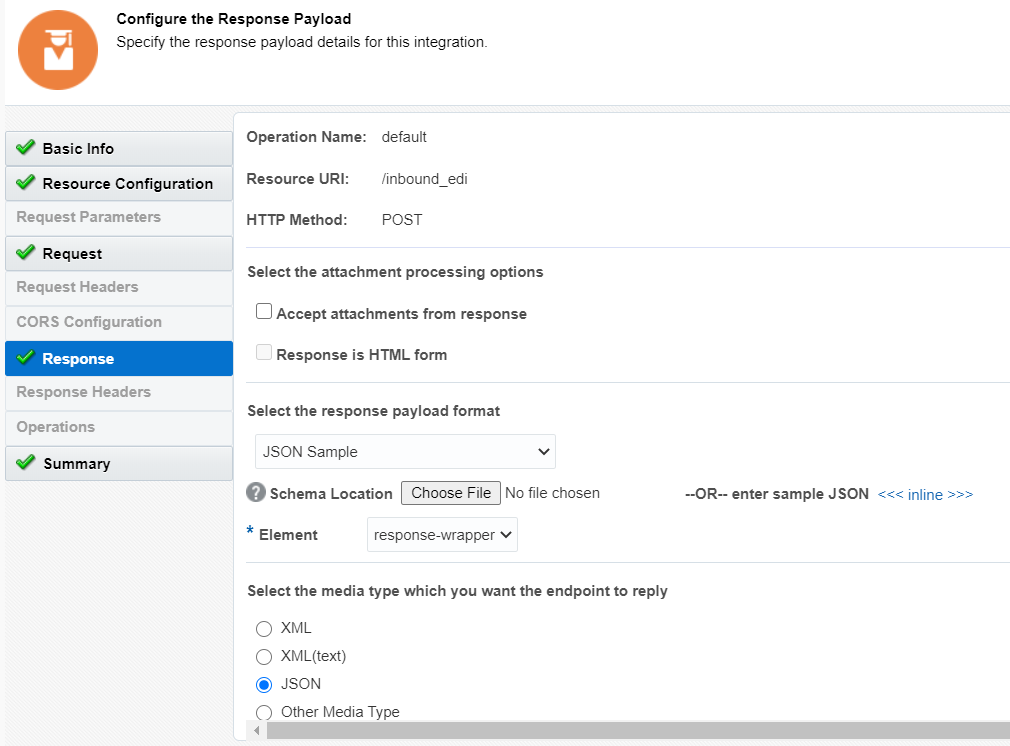Click the inline sample JSON link
Screen dimensions: 1010x746
click(x=925, y=494)
